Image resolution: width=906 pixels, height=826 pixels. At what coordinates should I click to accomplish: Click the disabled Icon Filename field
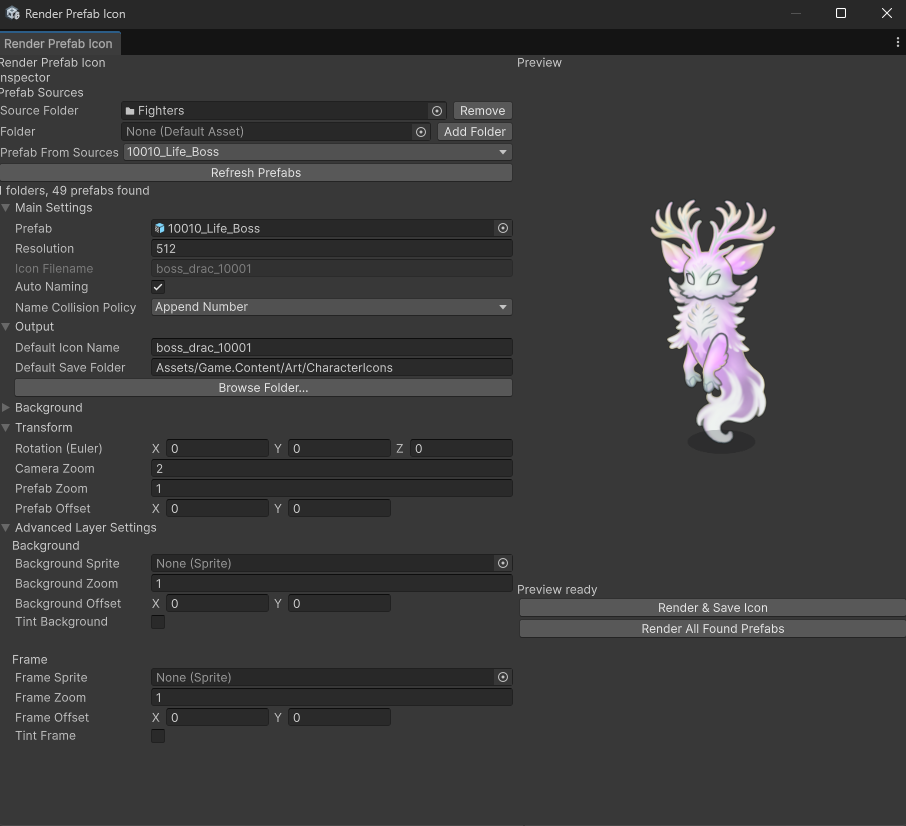[x=332, y=269]
